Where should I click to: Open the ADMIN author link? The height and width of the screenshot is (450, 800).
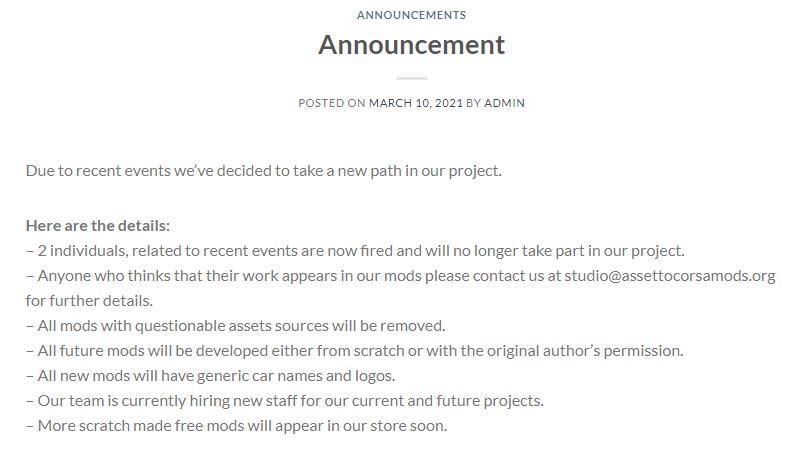[504, 103]
